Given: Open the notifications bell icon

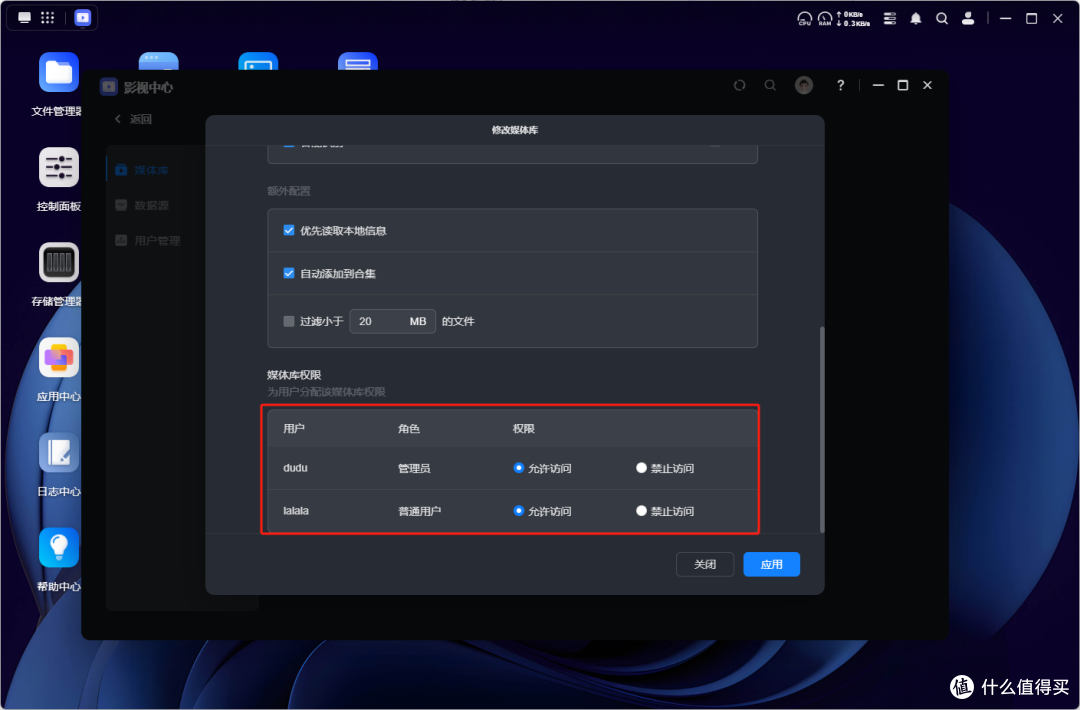Looking at the screenshot, I should coord(915,19).
